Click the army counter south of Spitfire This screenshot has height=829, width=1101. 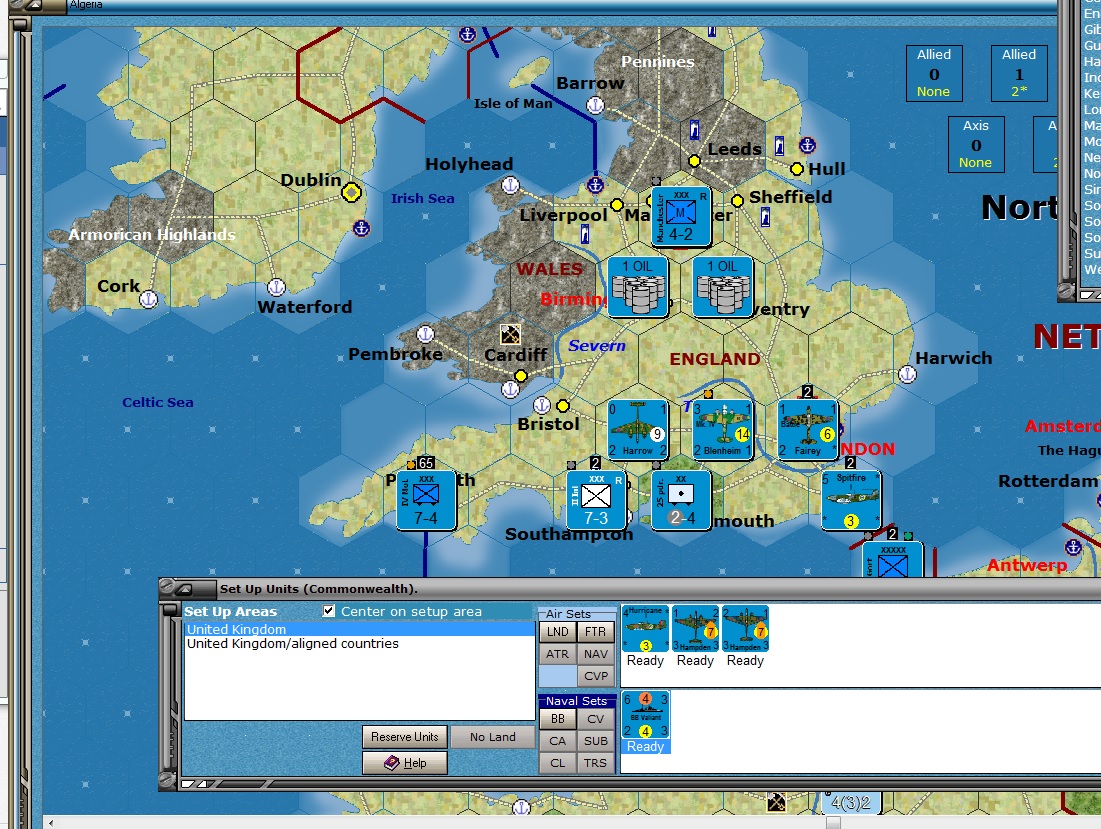tap(893, 559)
